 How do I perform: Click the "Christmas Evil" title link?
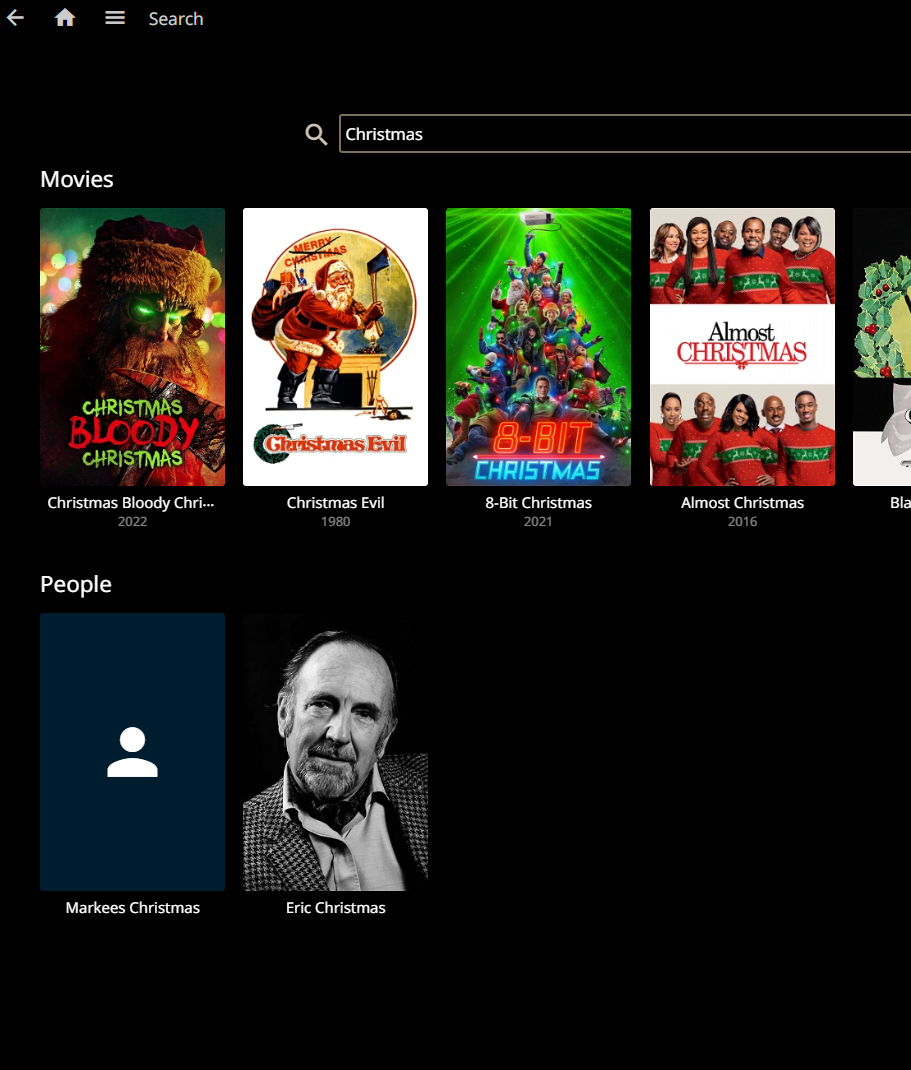(x=335, y=503)
